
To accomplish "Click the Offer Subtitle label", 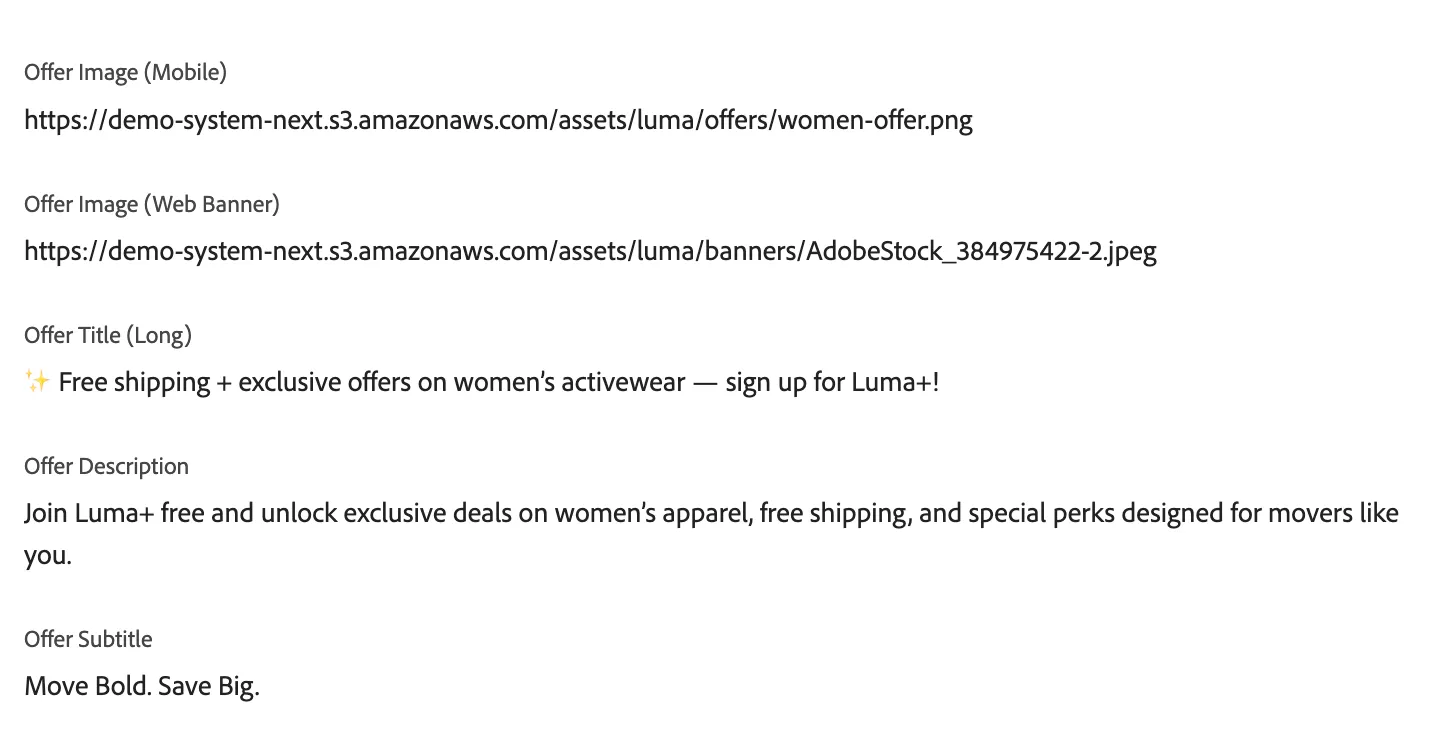I will click(88, 639).
